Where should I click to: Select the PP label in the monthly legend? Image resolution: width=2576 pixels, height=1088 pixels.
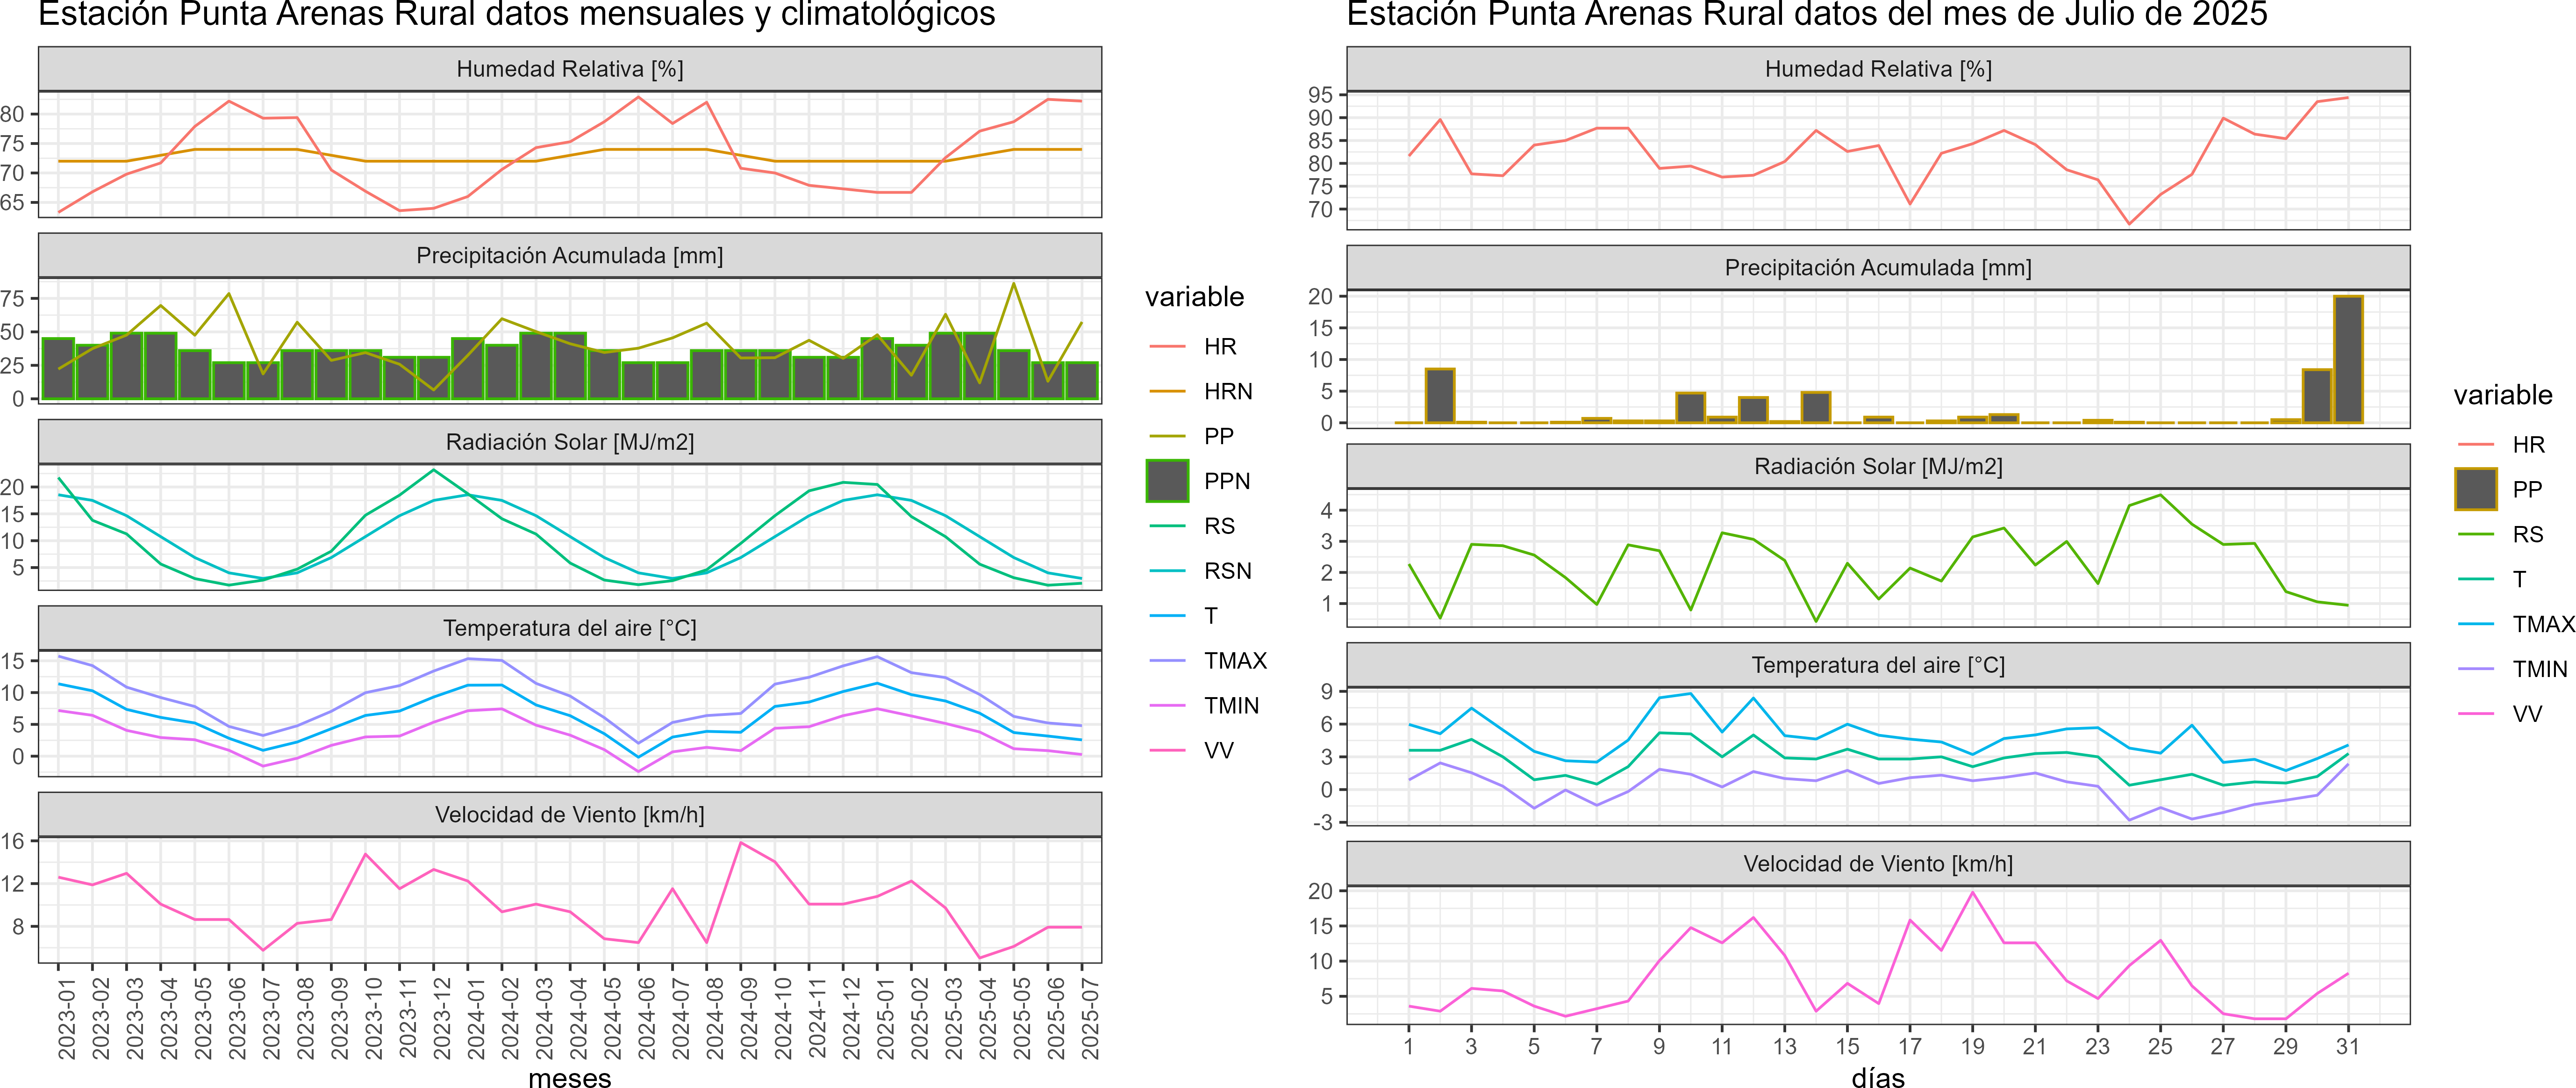(x=1218, y=436)
